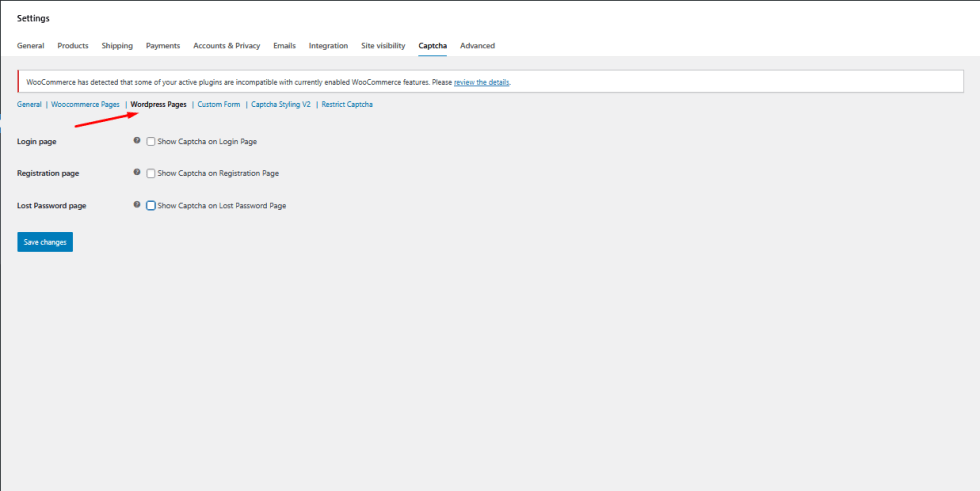Open the Integration tab
This screenshot has height=491, width=980.
tap(328, 46)
